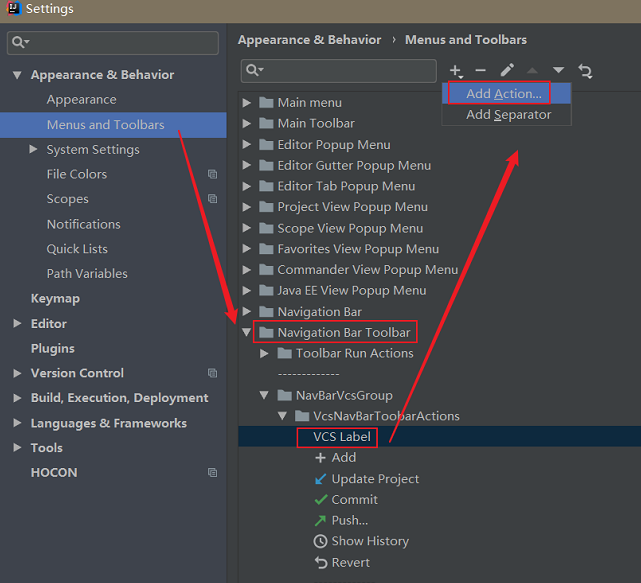The width and height of the screenshot is (641, 583).
Task: Collapse the Appearance & Behavior section
Action: pos(17,75)
